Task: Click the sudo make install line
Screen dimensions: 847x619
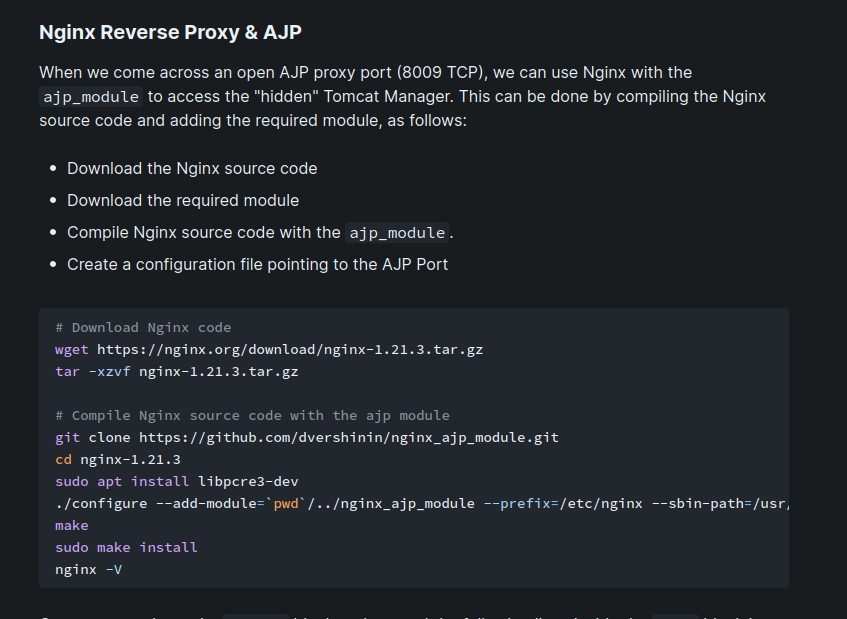Action: point(126,547)
